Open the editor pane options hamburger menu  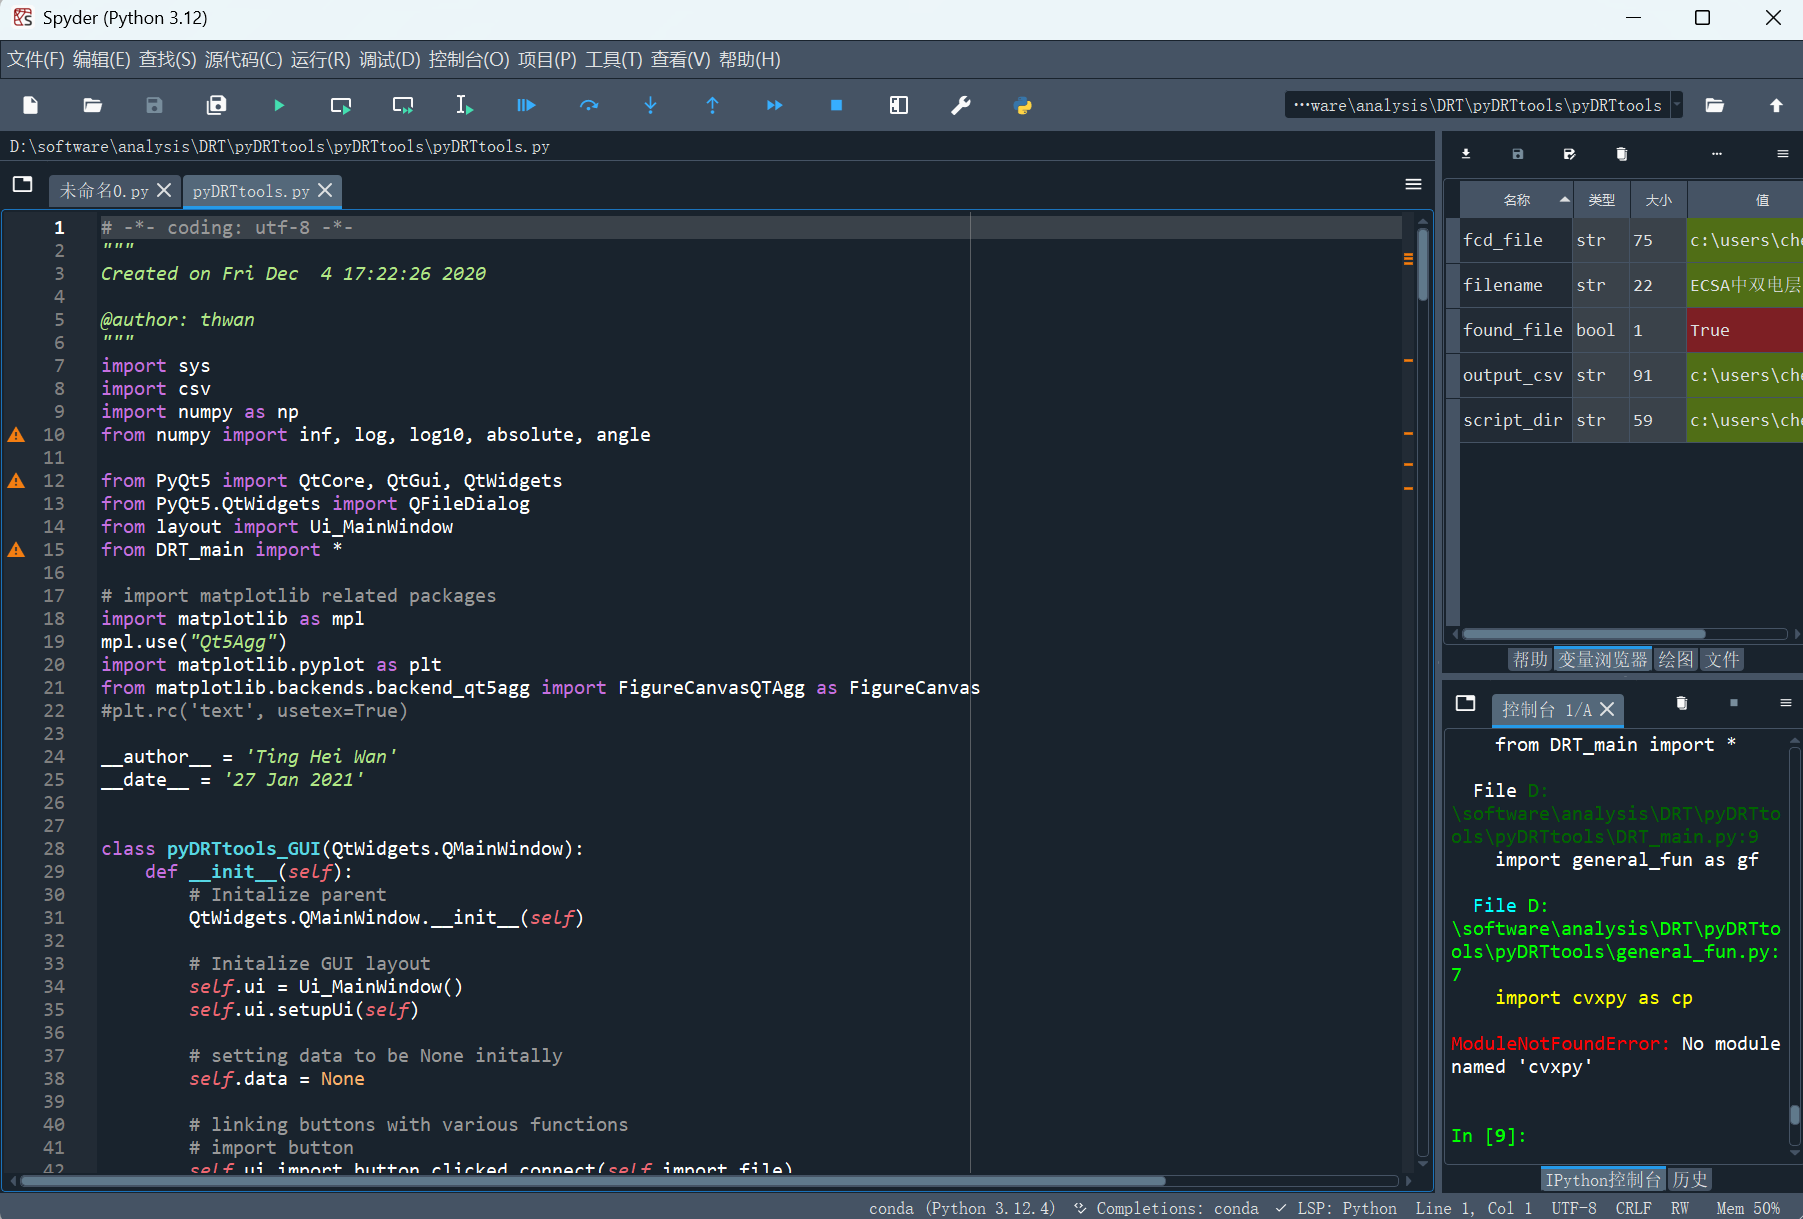click(x=1413, y=184)
